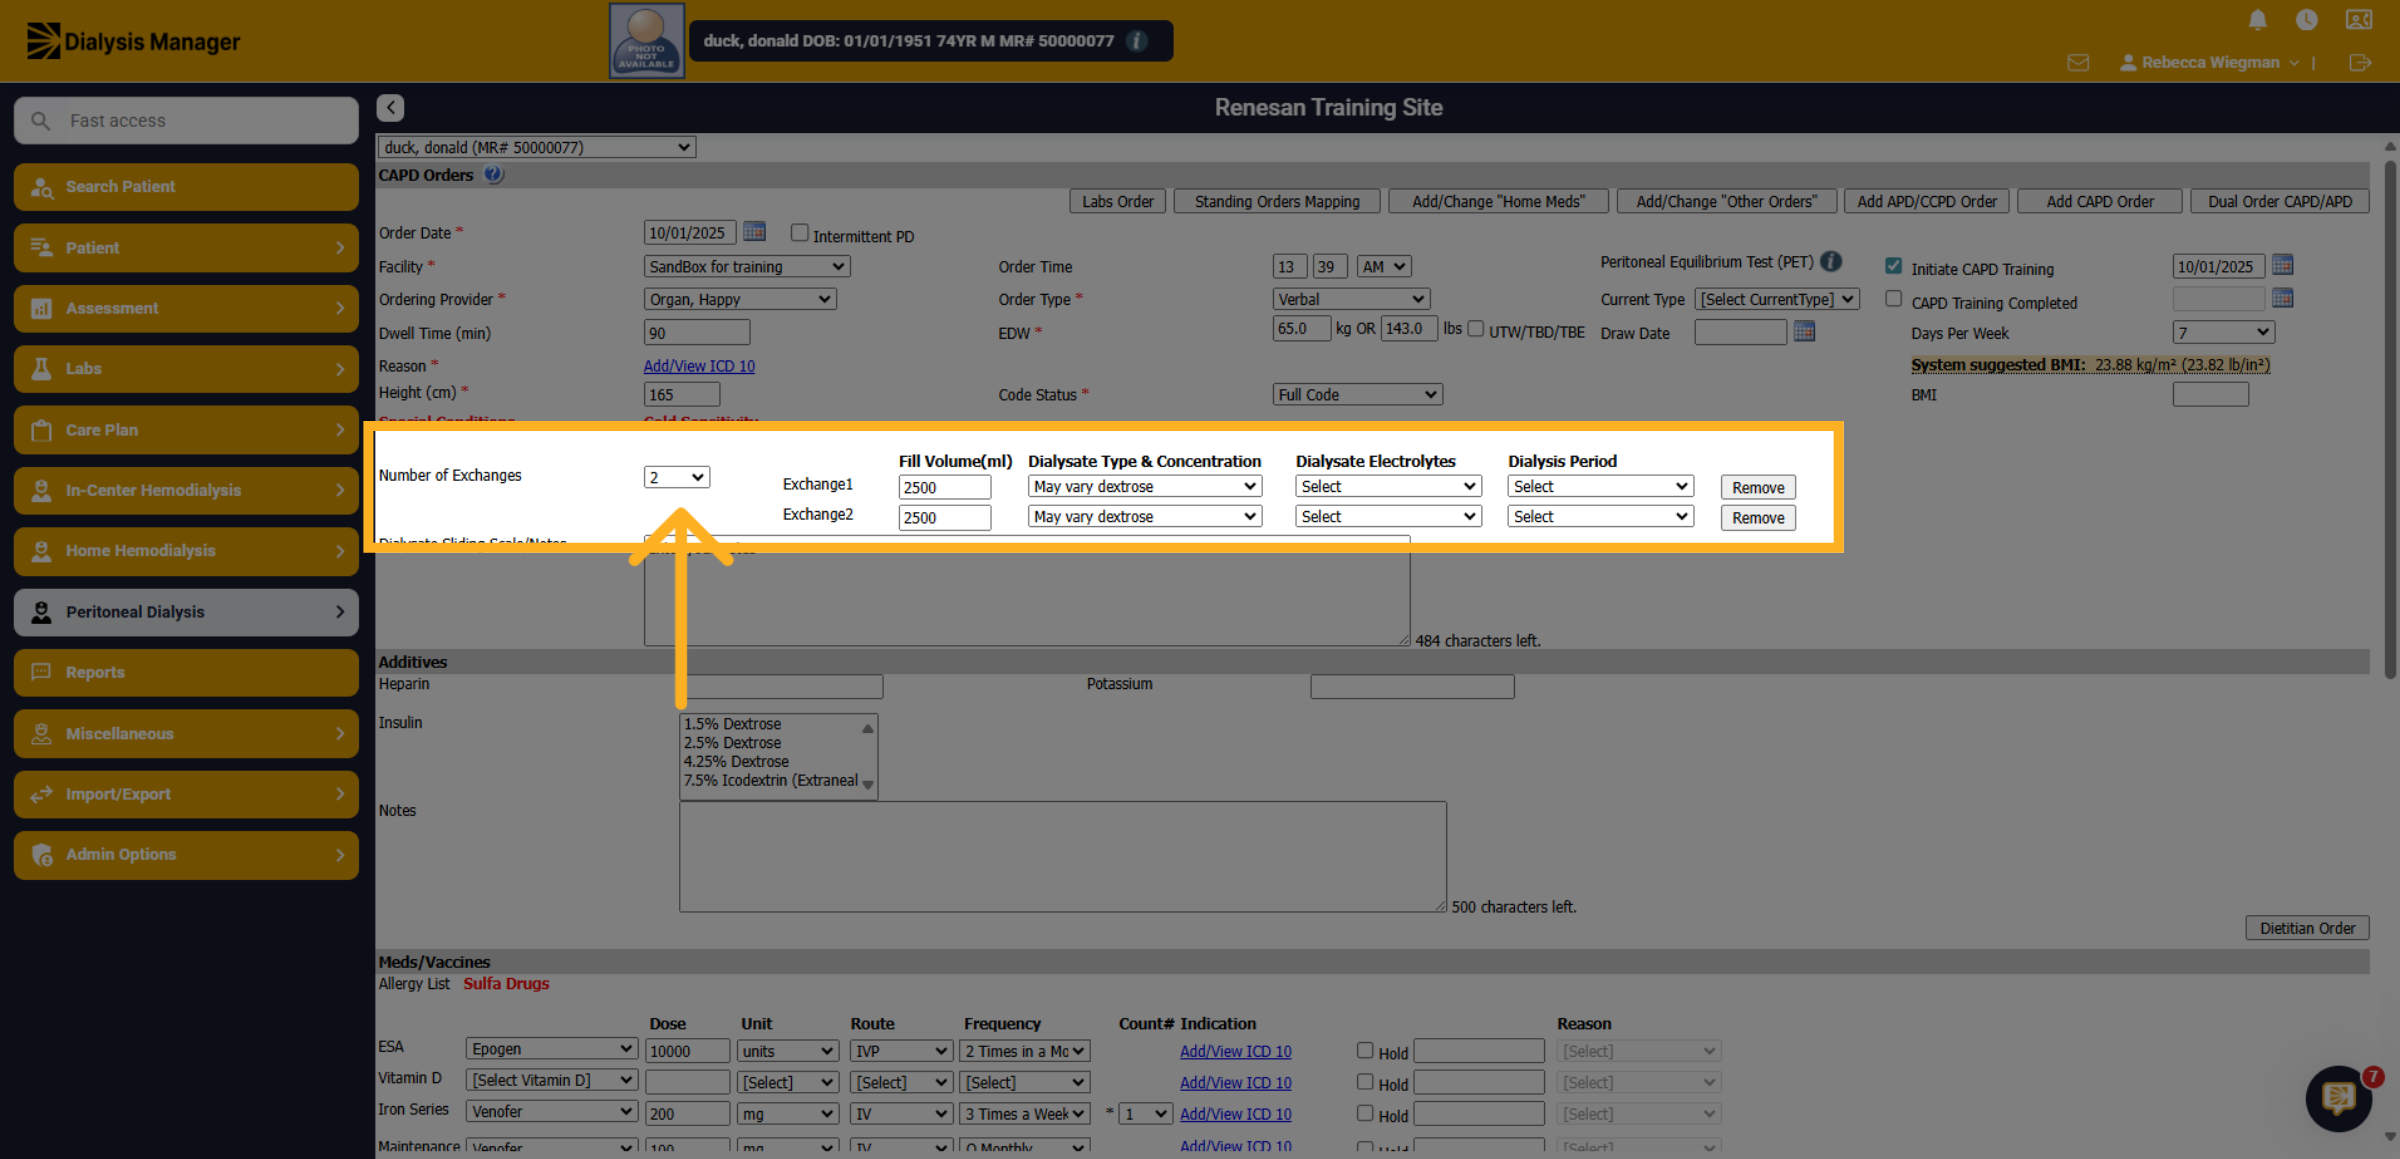Open CAPD Training Completed date calendar

pyautogui.click(x=2282, y=298)
